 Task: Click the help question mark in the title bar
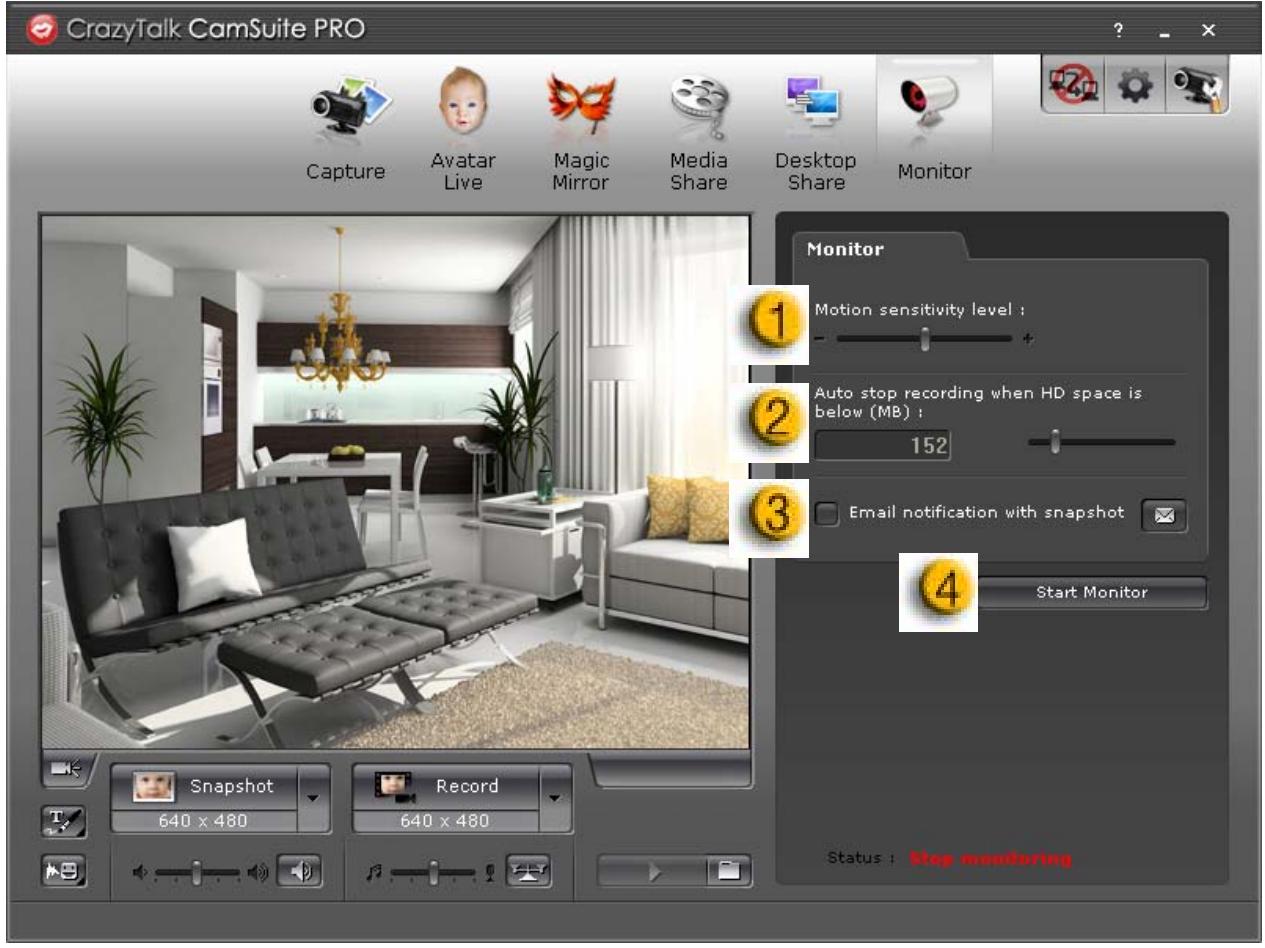pyautogui.click(x=1117, y=32)
